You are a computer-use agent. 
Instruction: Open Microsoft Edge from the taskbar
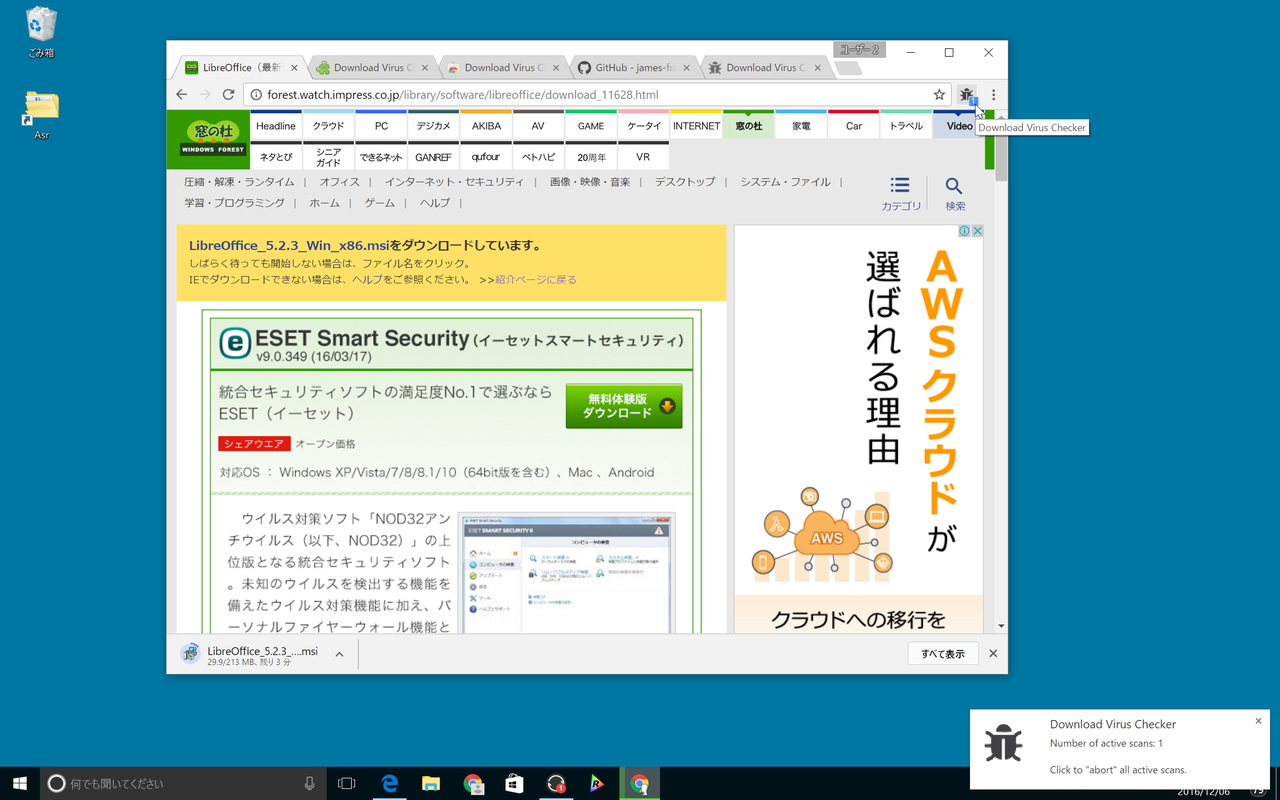click(389, 783)
